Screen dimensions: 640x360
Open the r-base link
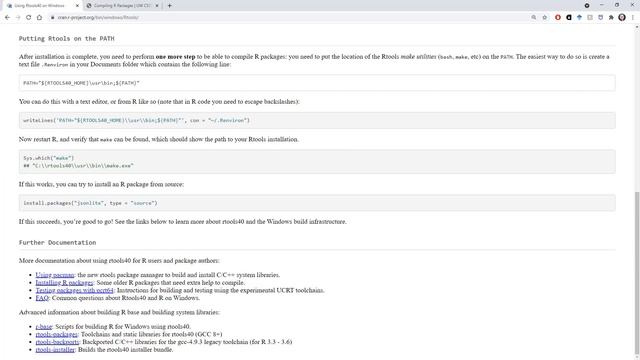click(x=44, y=327)
